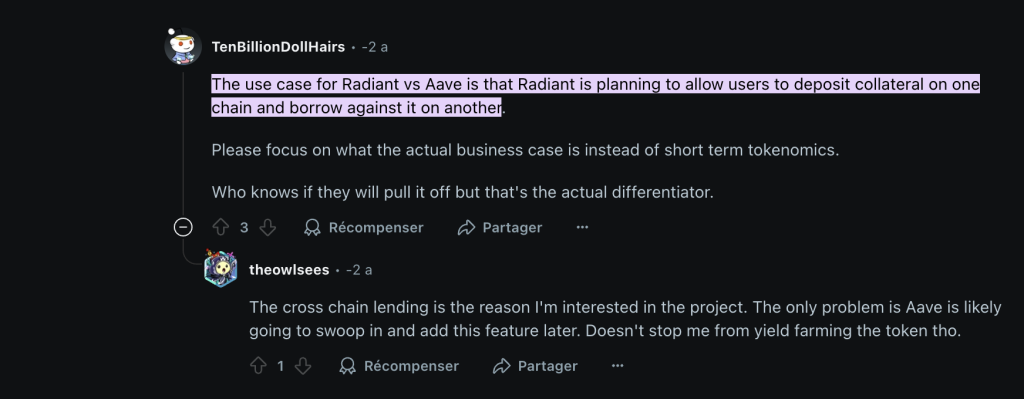Downvote TenBillionDollHairs' comment
This screenshot has width=1024, height=399.
coord(268,227)
